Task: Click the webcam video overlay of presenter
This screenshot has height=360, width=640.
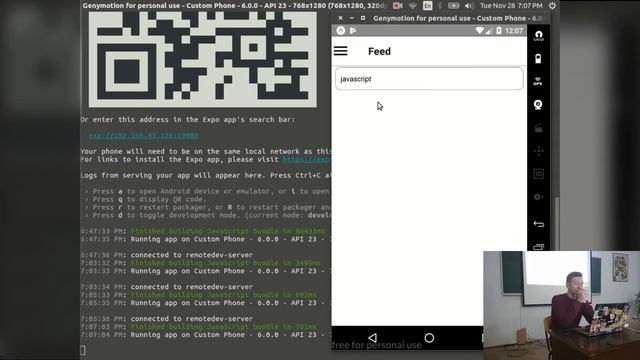Action: [562, 305]
